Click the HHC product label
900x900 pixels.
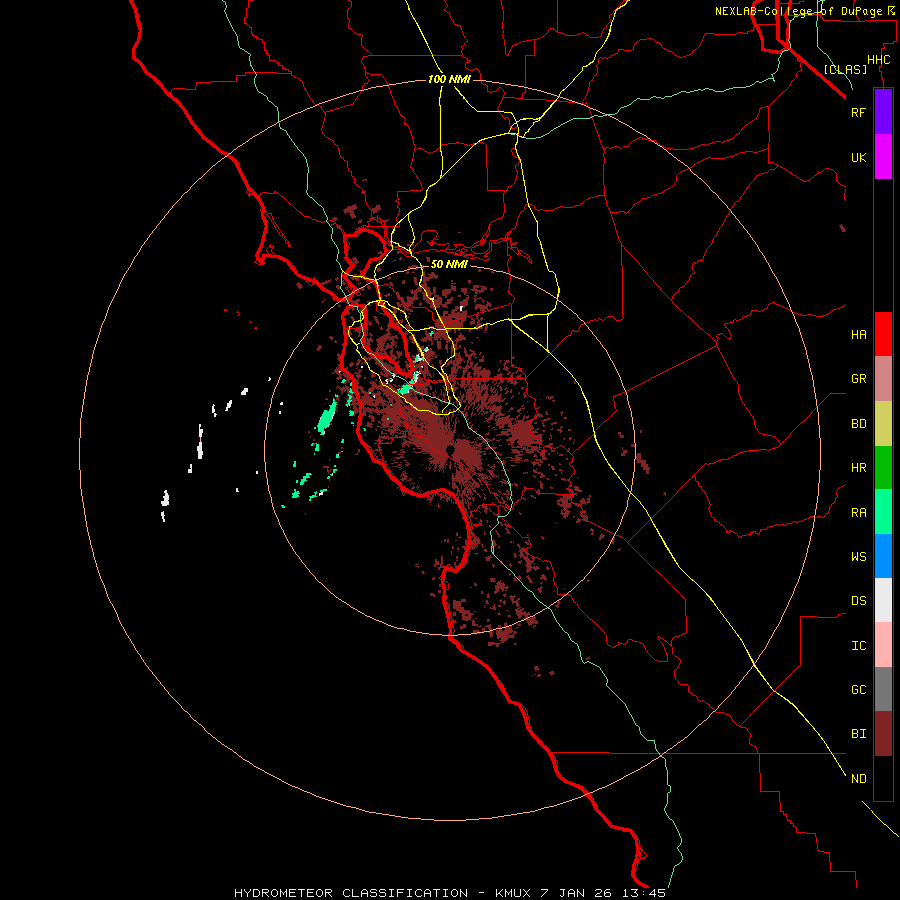coord(879,60)
